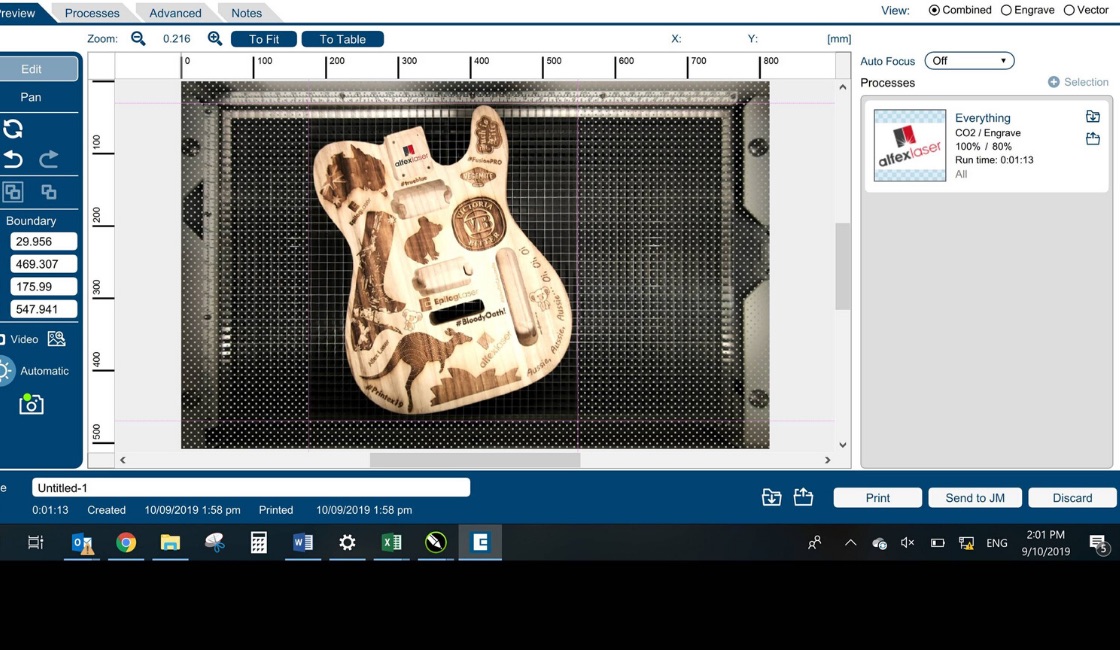Switch to the Preview tab
The image size is (1120, 650).
[x=21, y=13]
